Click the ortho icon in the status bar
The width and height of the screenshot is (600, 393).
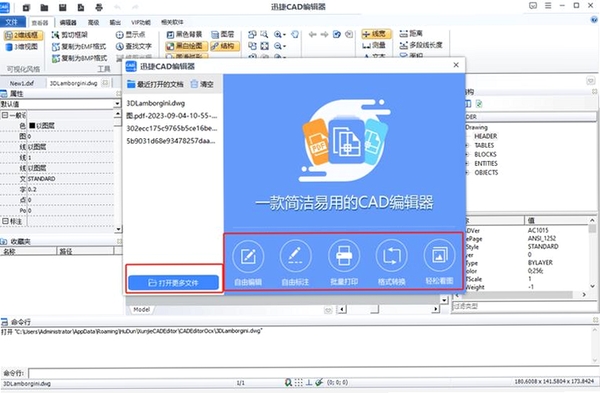(x=309, y=382)
